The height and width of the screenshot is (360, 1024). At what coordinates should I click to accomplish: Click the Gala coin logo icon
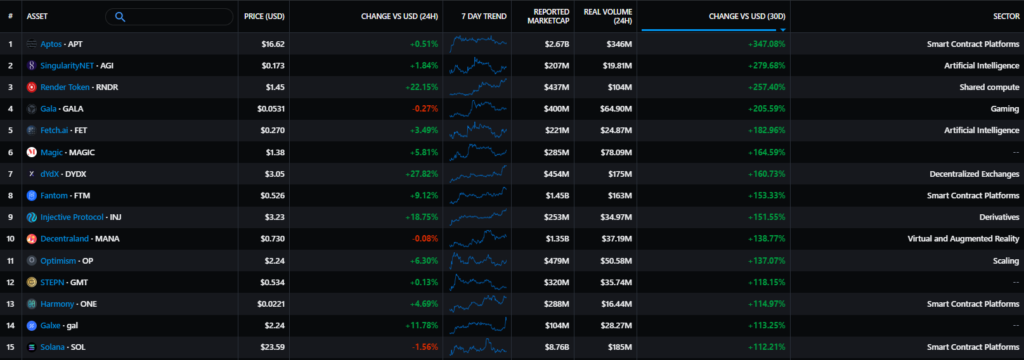31,108
